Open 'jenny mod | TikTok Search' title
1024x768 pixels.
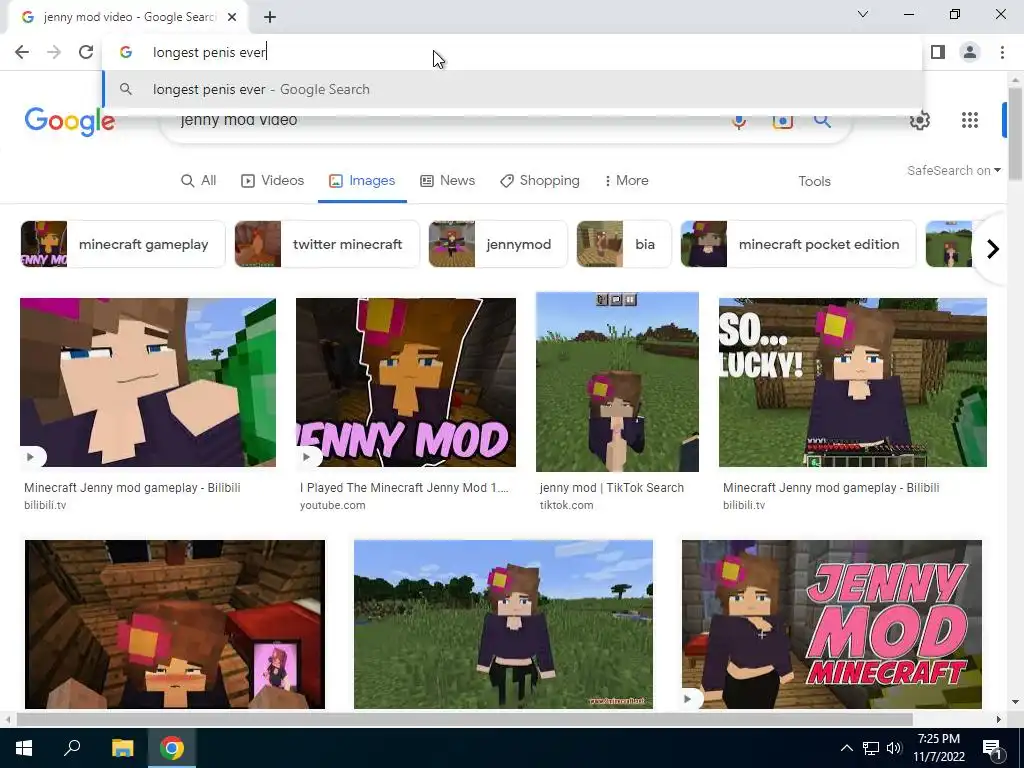pos(611,488)
